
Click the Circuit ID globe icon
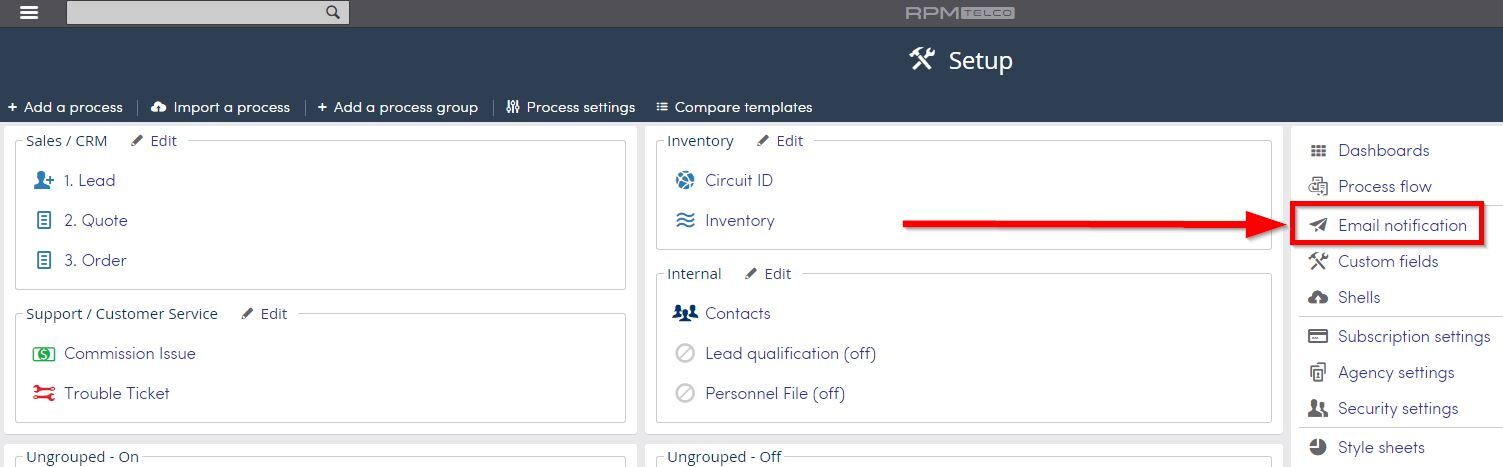point(685,180)
